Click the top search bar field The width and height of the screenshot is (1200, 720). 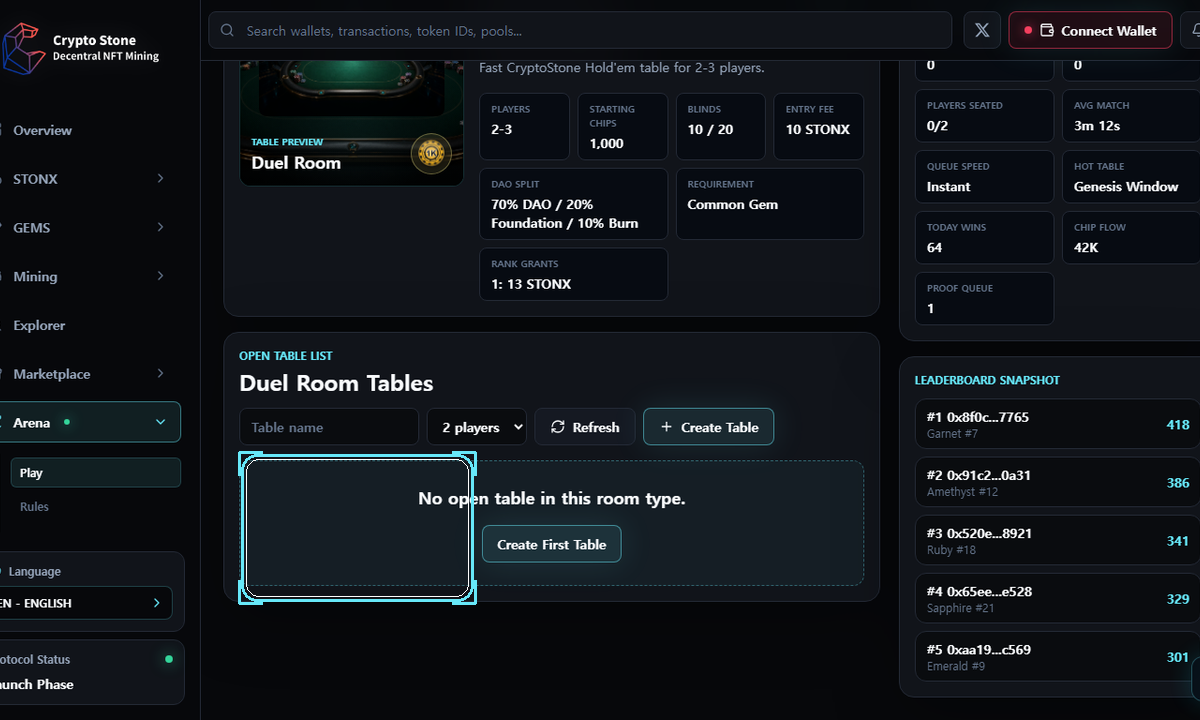point(579,31)
